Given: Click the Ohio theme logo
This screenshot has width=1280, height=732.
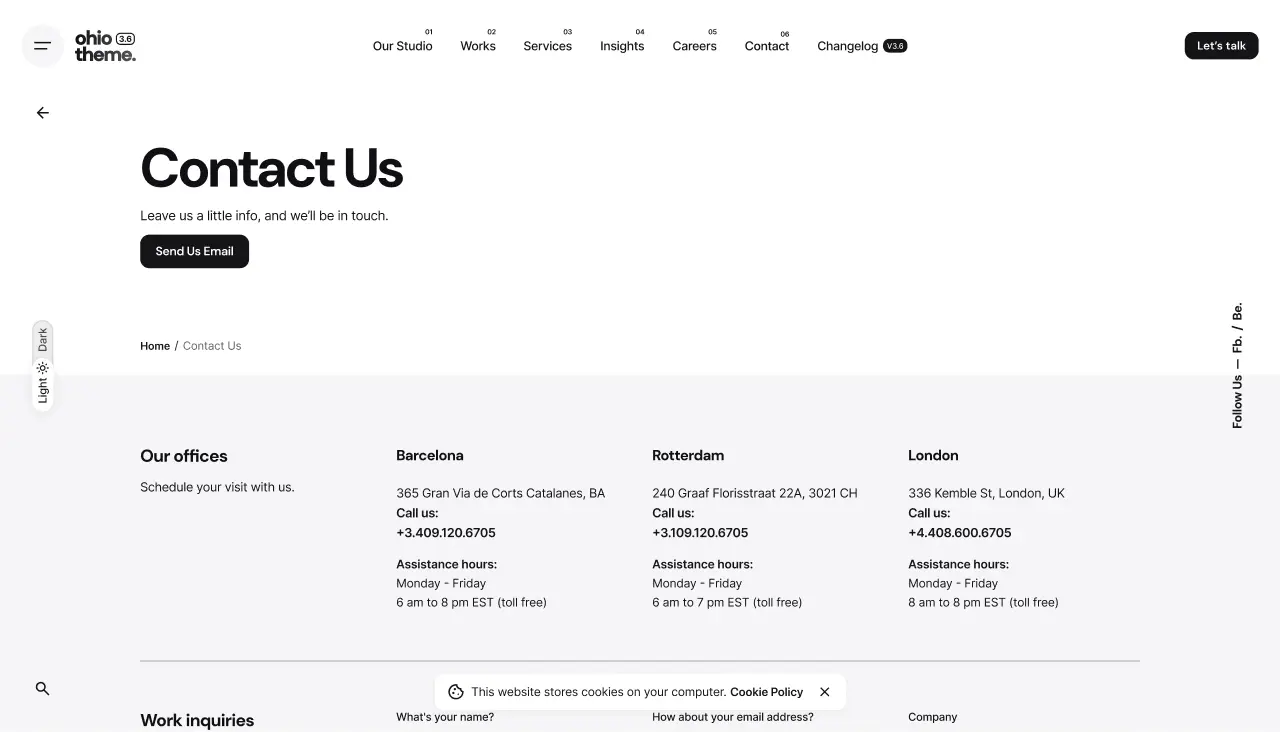Looking at the screenshot, I should pos(105,46).
